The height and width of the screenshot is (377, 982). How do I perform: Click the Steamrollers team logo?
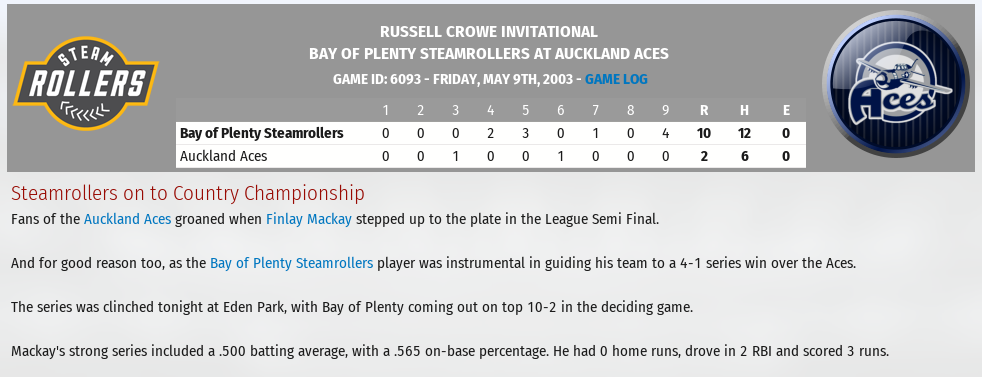pyautogui.click(x=86, y=83)
